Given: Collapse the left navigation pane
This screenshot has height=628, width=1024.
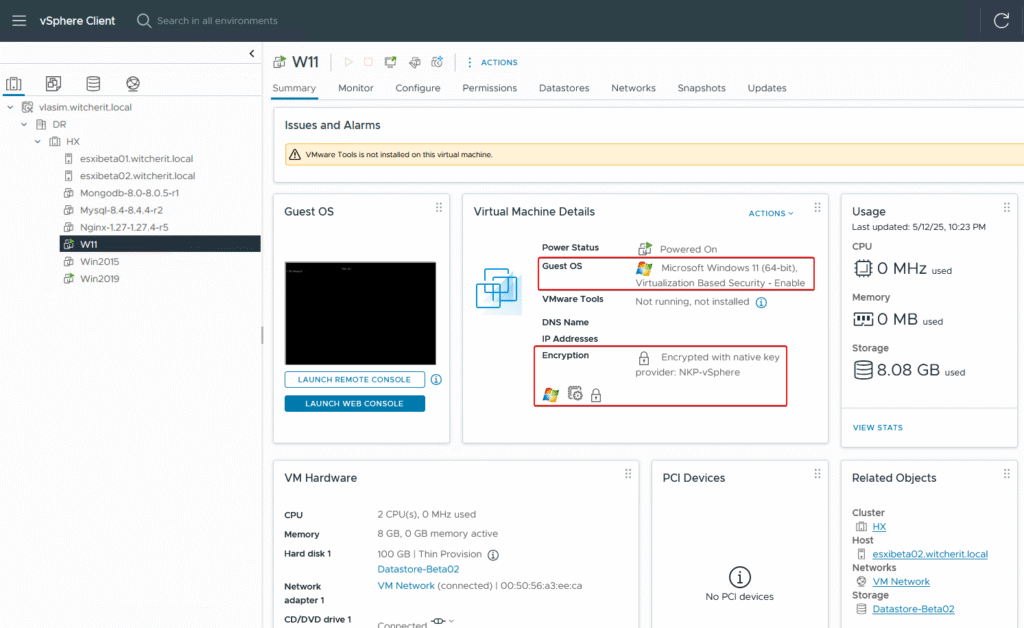Looking at the screenshot, I should click(x=252, y=54).
